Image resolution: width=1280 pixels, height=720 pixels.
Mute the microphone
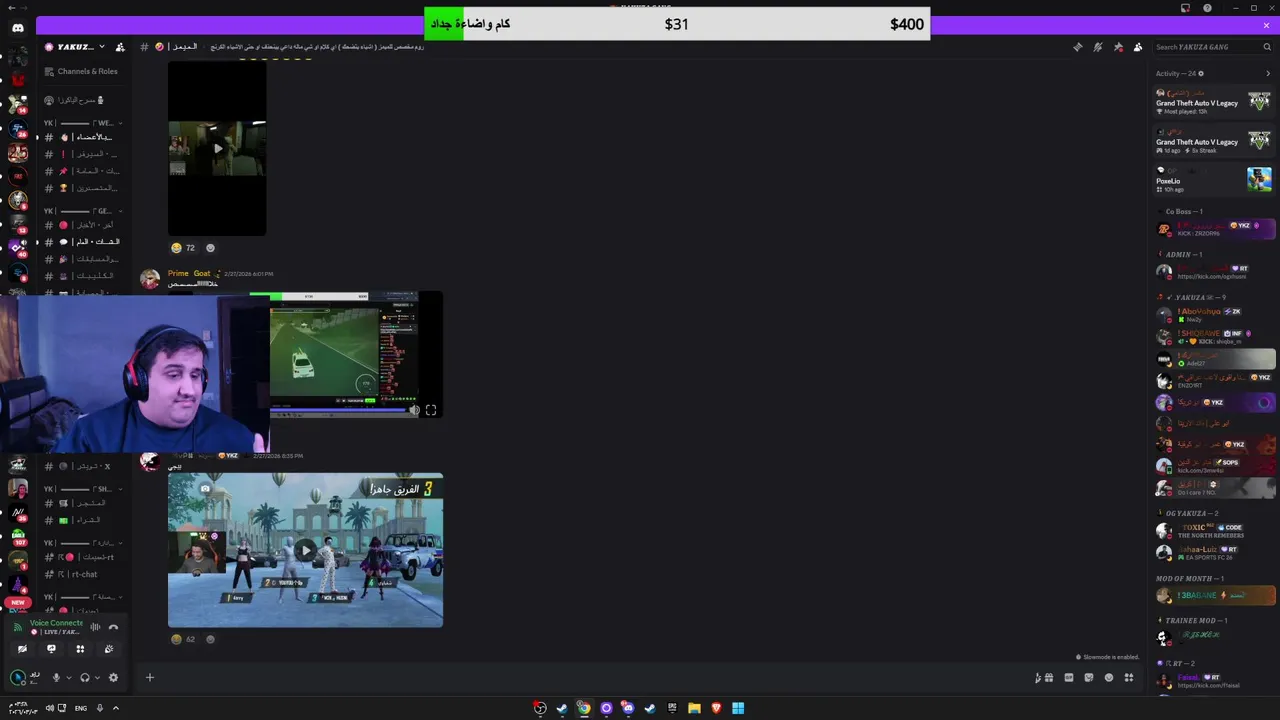pyautogui.click(x=56, y=677)
